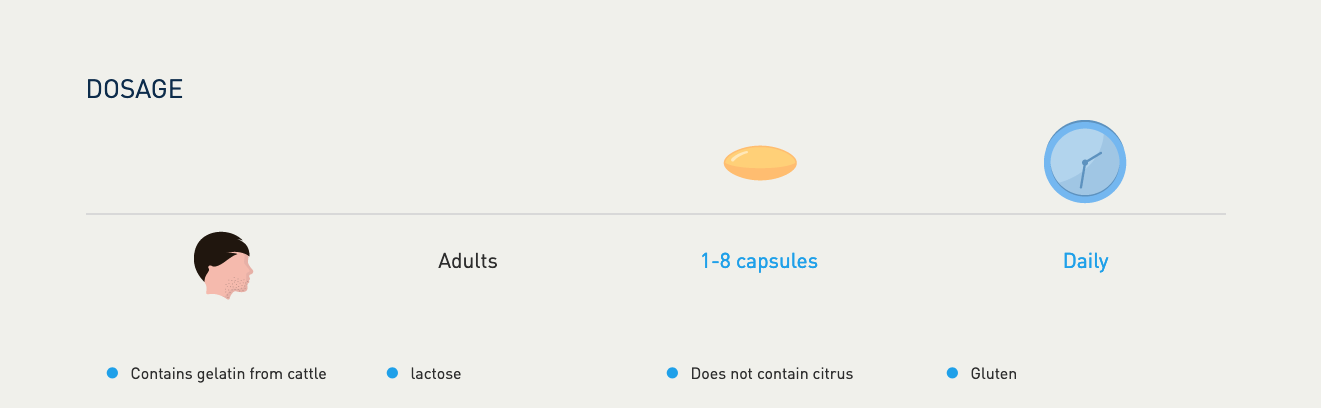Screen dimensions: 1321x408
Task: Click the bullet beside Contains gelatin from cattle
Action: (x=113, y=373)
